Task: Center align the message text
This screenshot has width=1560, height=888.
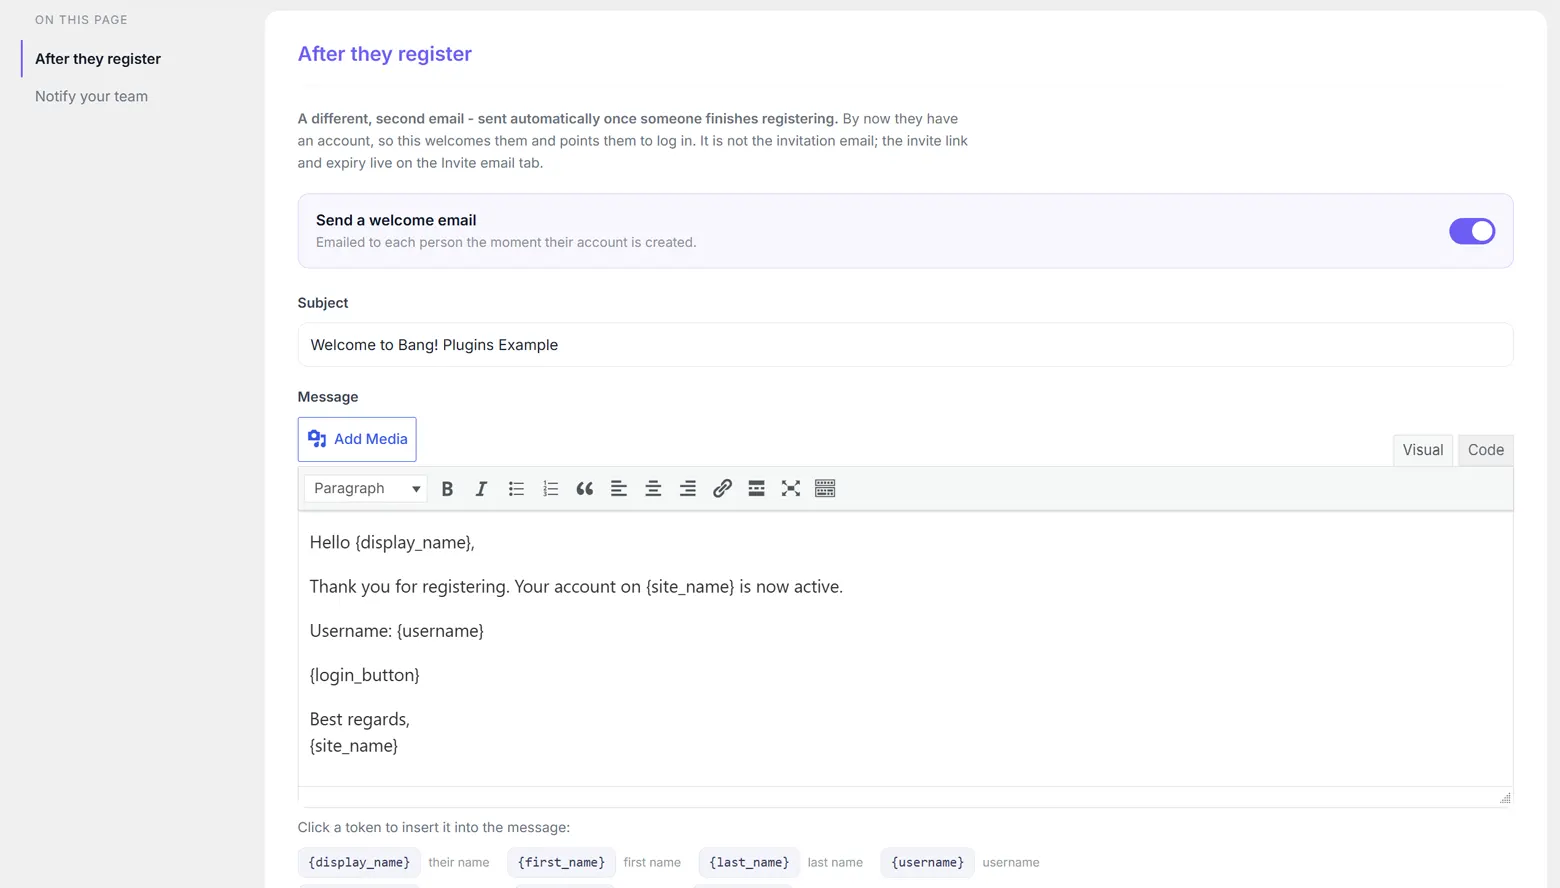Action: click(653, 489)
